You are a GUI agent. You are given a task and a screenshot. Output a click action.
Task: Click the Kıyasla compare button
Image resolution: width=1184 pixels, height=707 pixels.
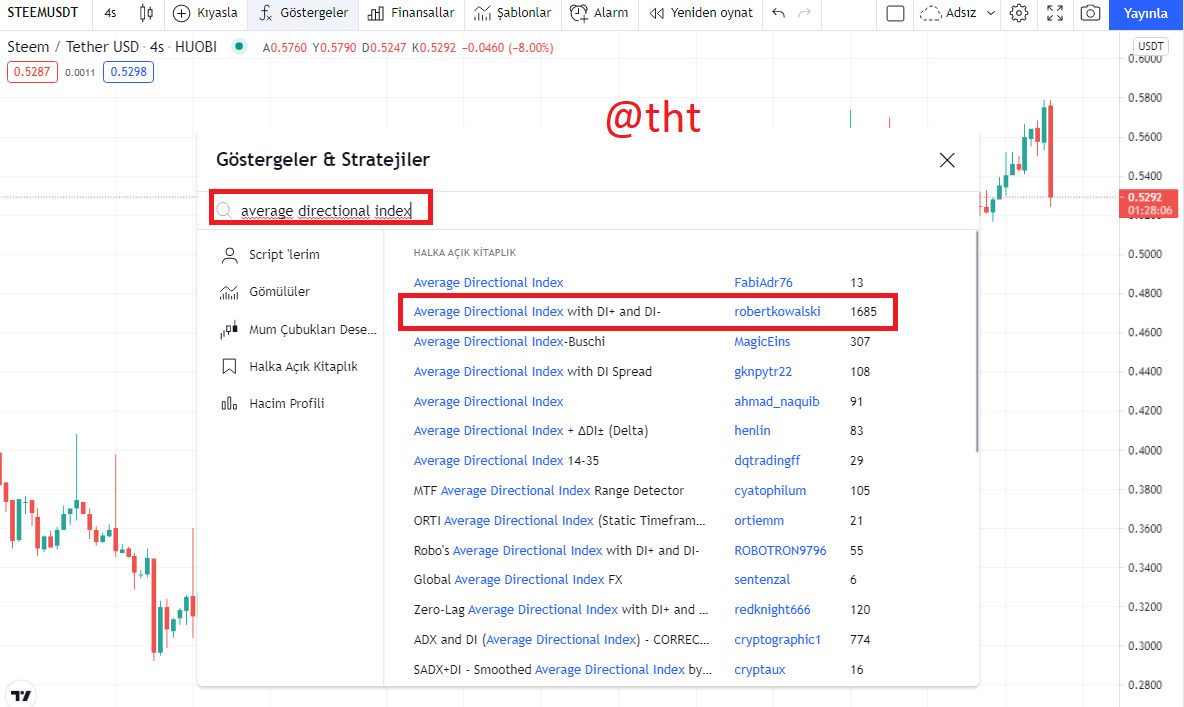coord(205,13)
